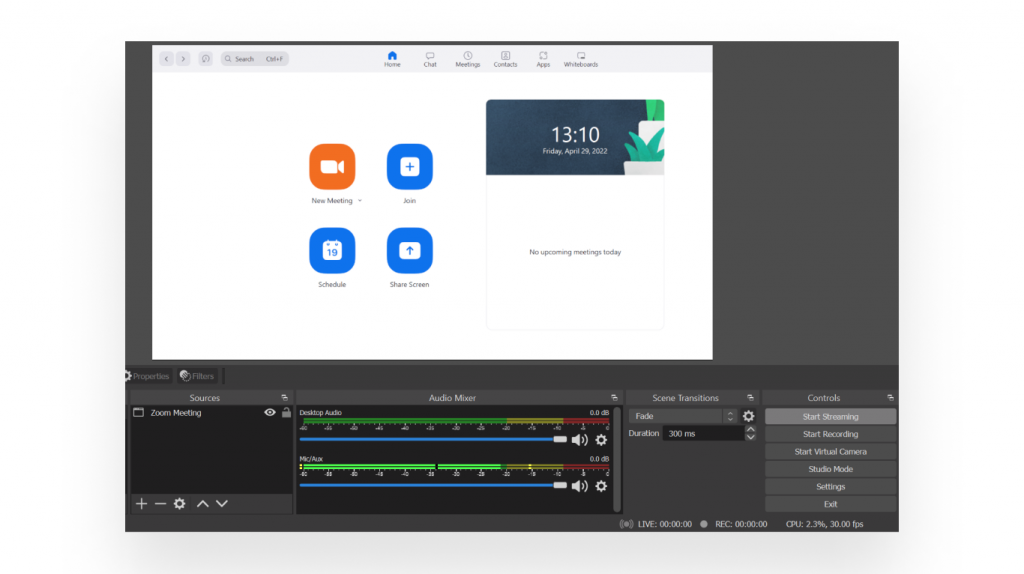Open the Contacts tab in Zoom
This screenshot has width=1024, height=574.
[505, 59]
